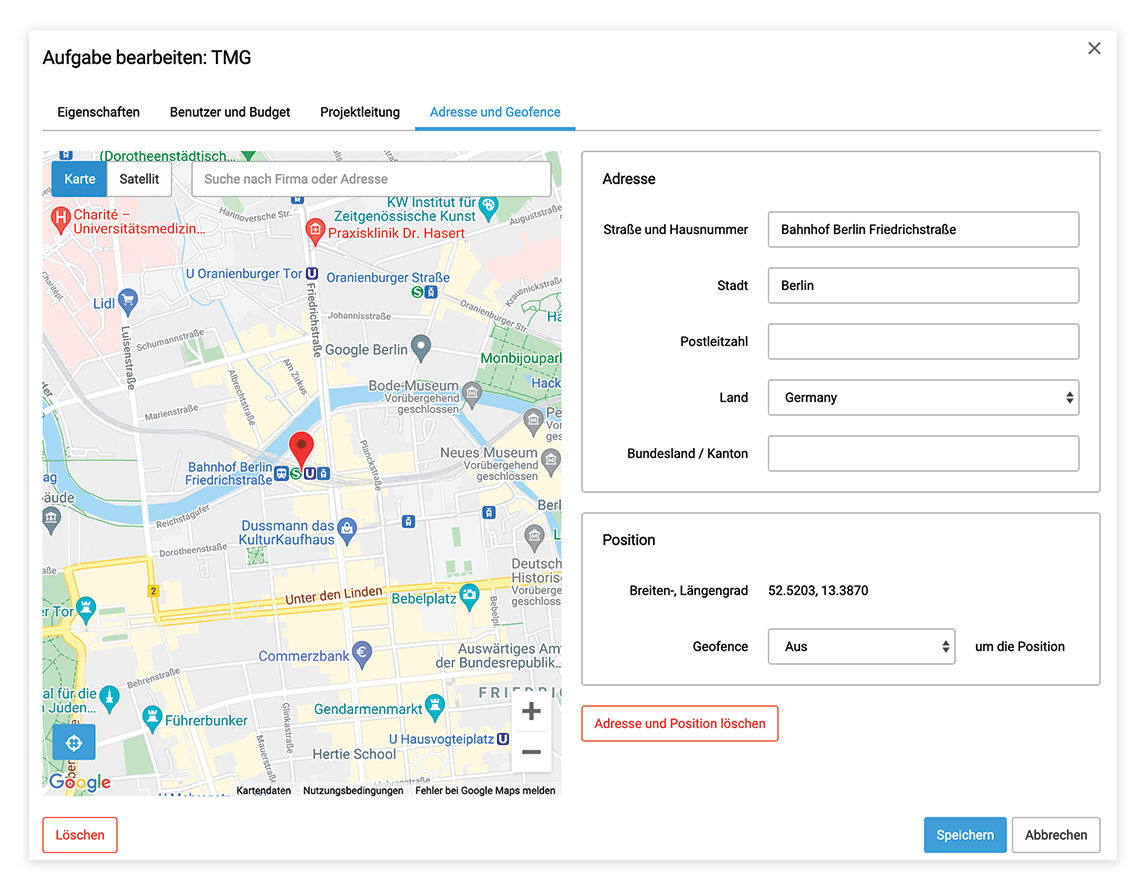Click the Führerbunker landmark marker
This screenshot has width=1147, height=890.
(152, 719)
